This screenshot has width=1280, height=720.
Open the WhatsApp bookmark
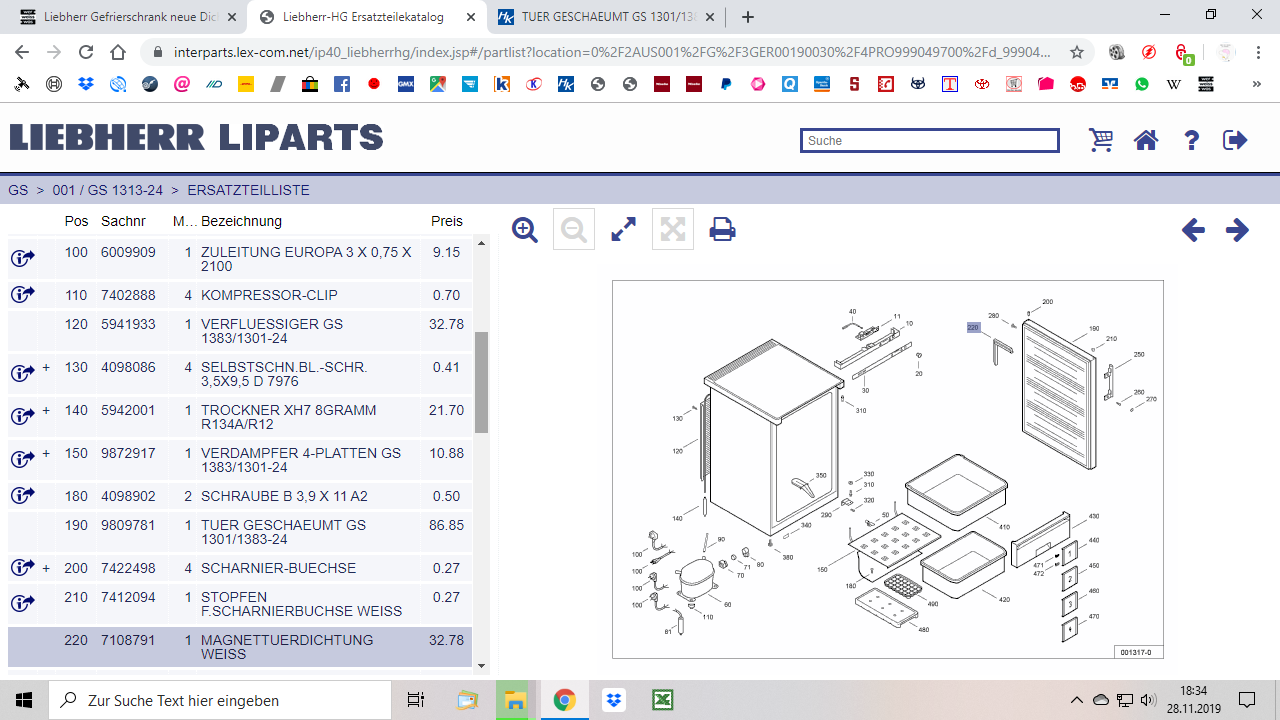pos(1142,85)
